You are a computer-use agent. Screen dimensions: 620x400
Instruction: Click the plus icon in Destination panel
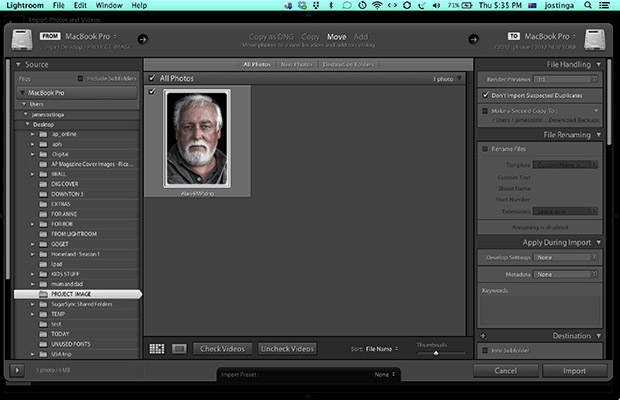(483, 336)
